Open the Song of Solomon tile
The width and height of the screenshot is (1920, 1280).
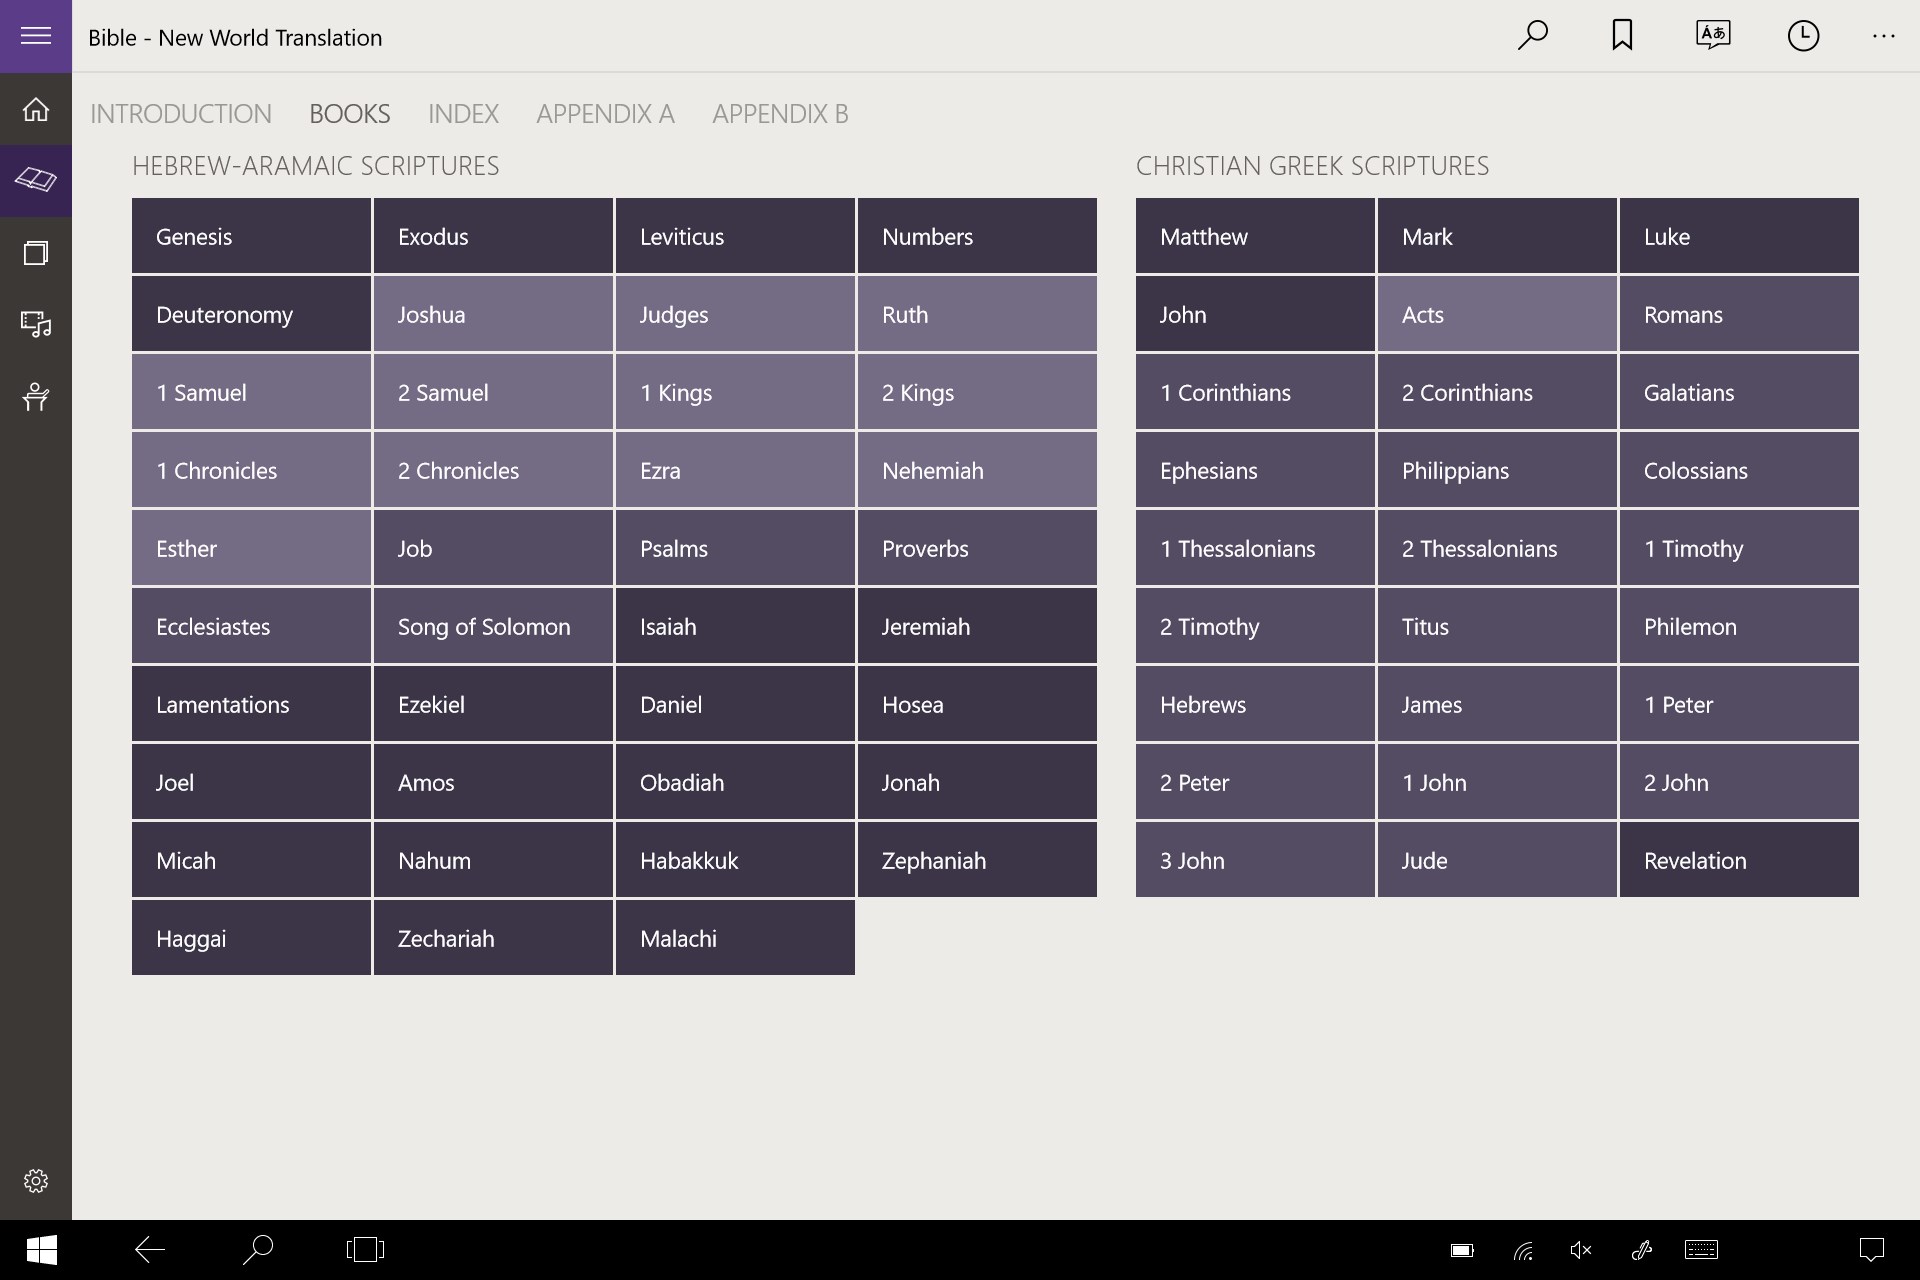click(493, 626)
